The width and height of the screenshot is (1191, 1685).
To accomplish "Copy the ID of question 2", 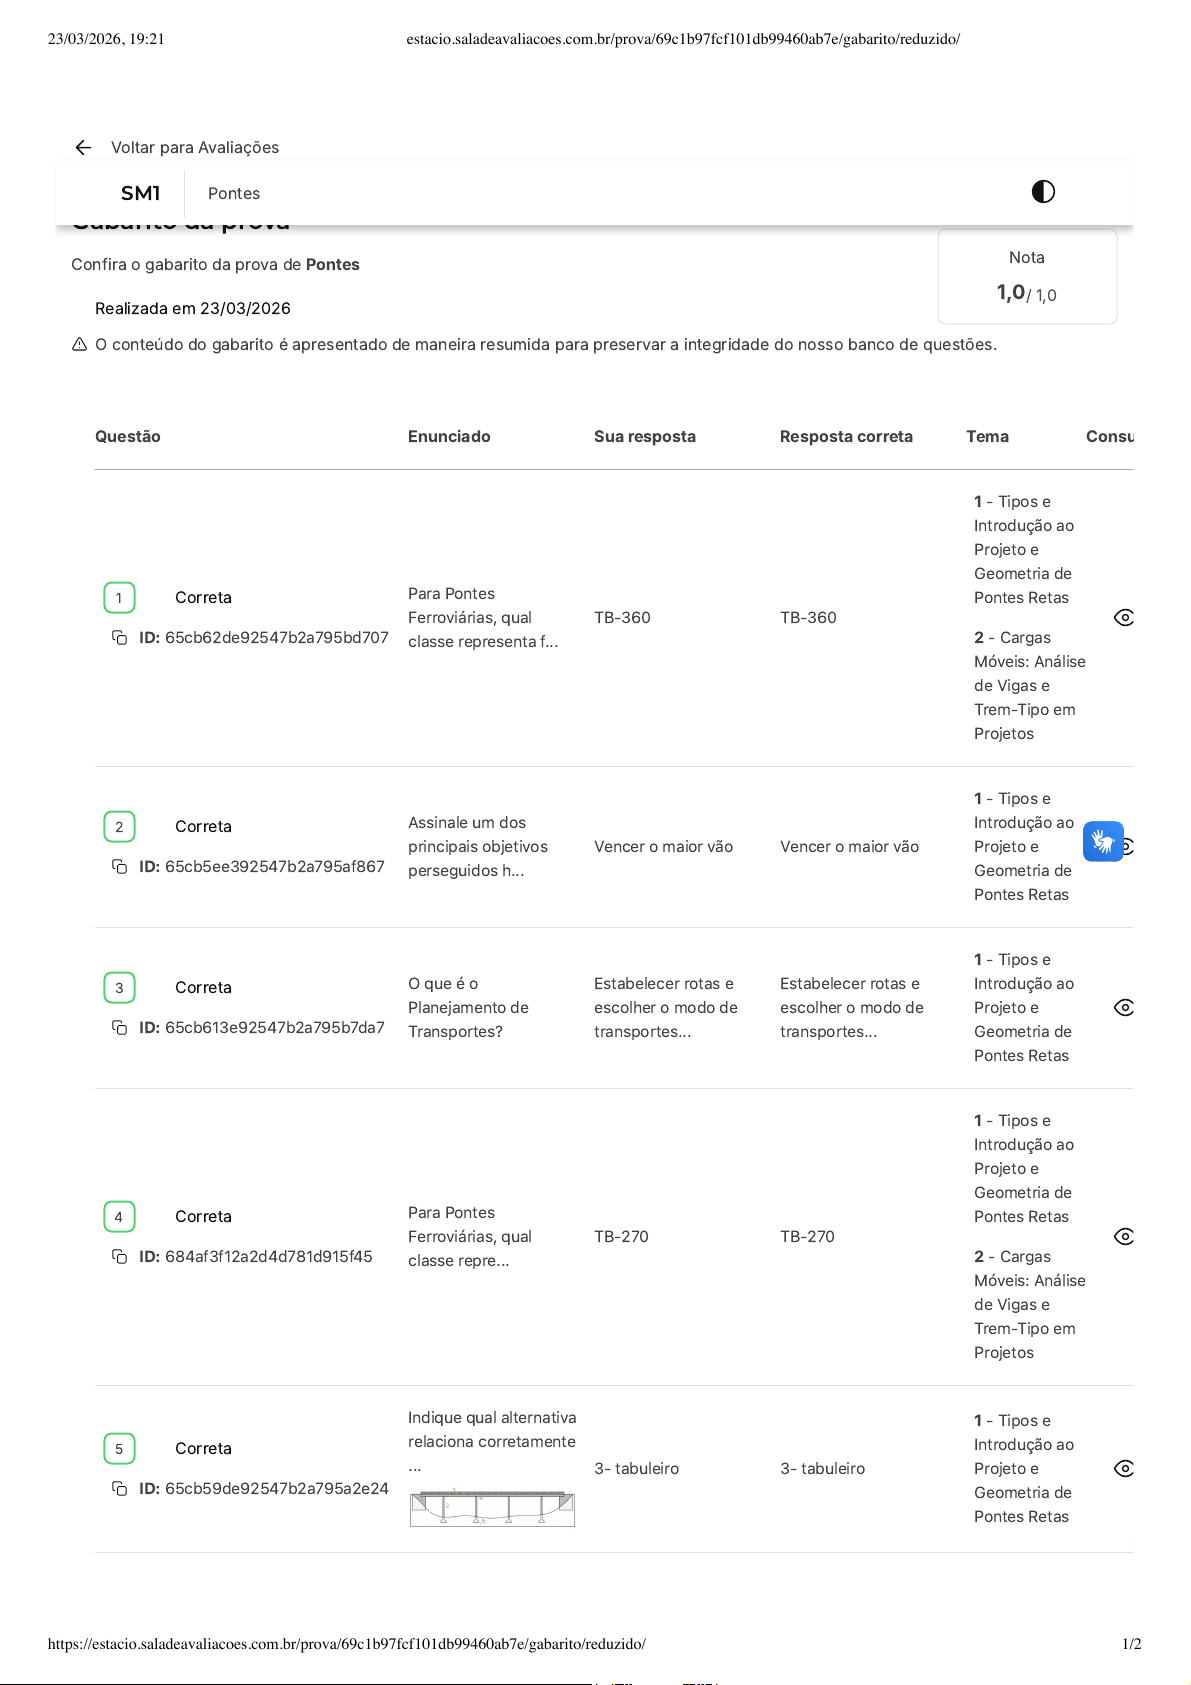I will [x=119, y=867].
